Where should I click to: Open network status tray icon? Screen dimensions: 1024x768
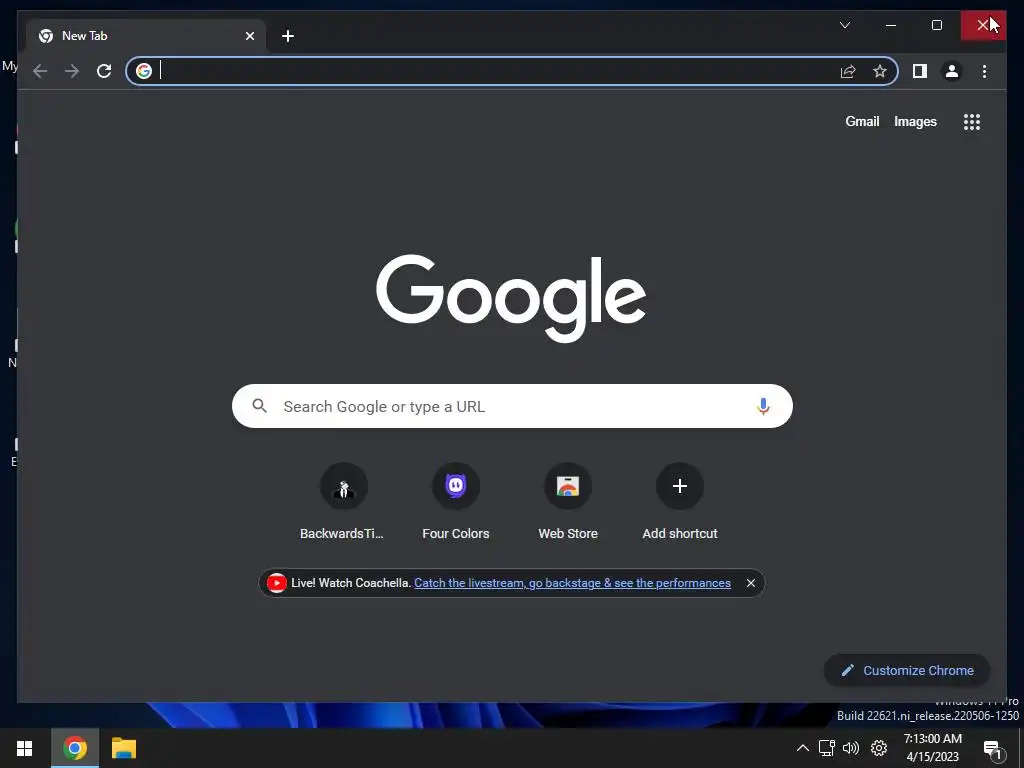coord(827,748)
